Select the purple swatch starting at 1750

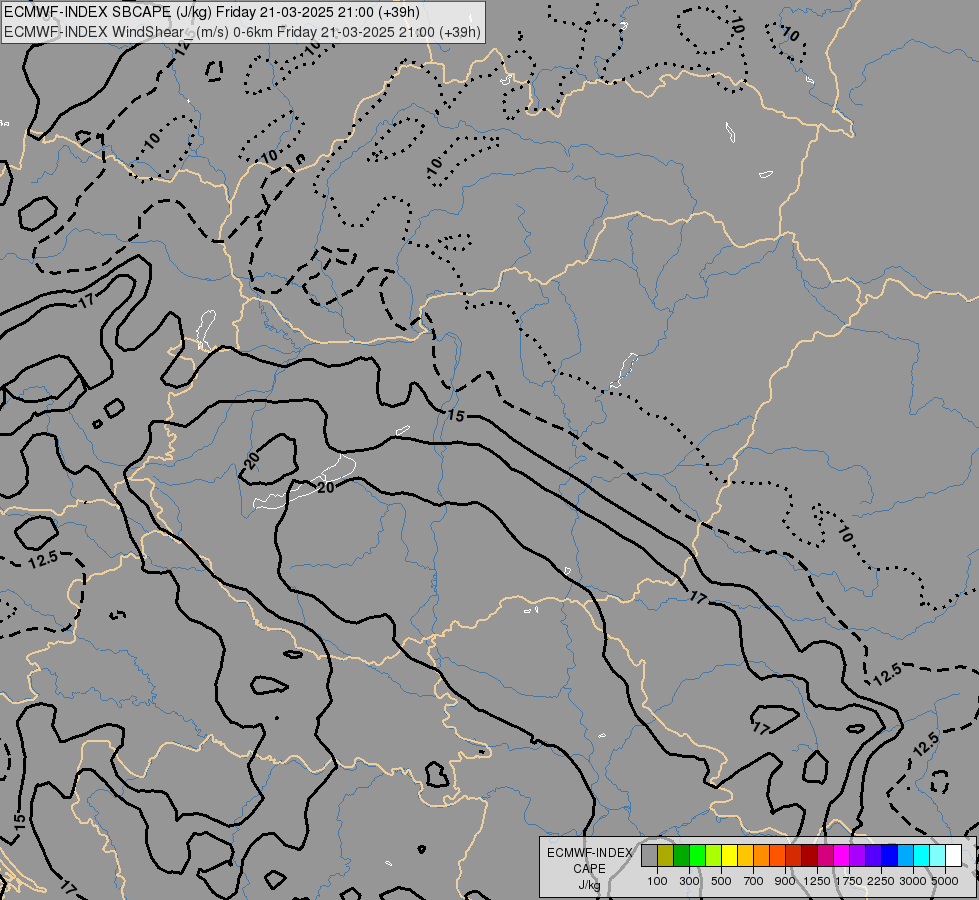click(x=858, y=855)
